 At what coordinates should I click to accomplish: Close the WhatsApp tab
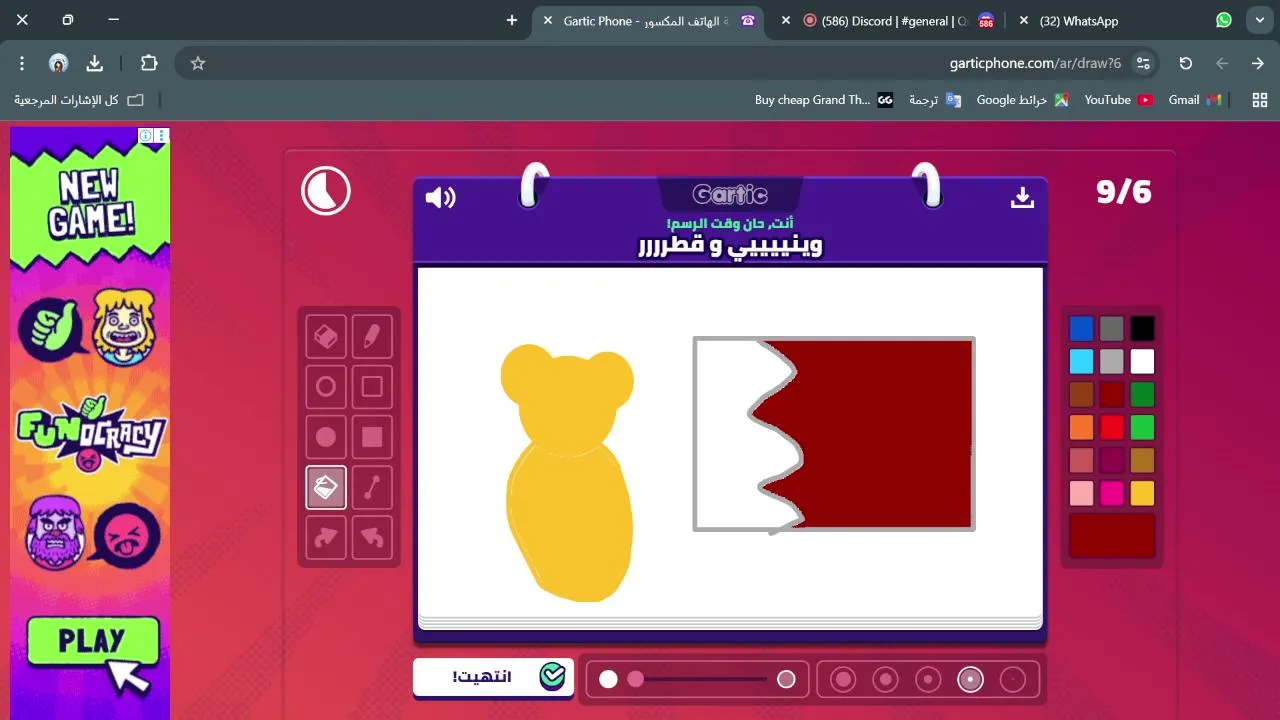(x=1024, y=20)
